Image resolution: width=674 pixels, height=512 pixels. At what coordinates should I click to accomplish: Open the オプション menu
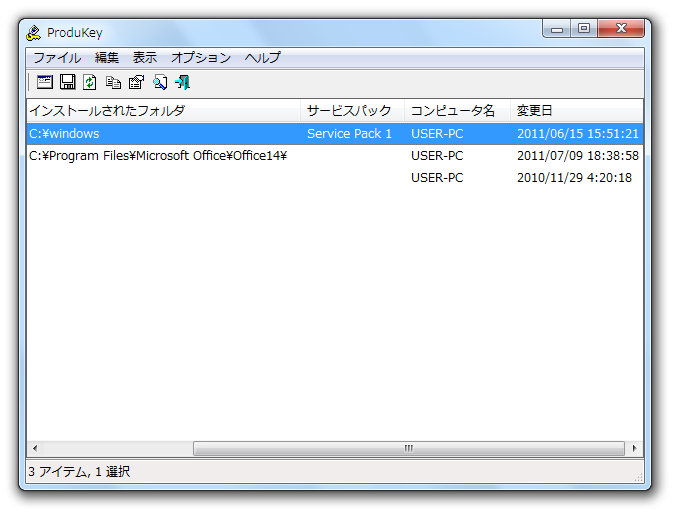tap(201, 58)
